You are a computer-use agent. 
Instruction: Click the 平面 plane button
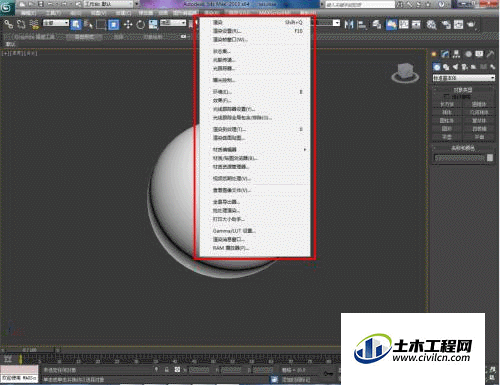[479, 137]
